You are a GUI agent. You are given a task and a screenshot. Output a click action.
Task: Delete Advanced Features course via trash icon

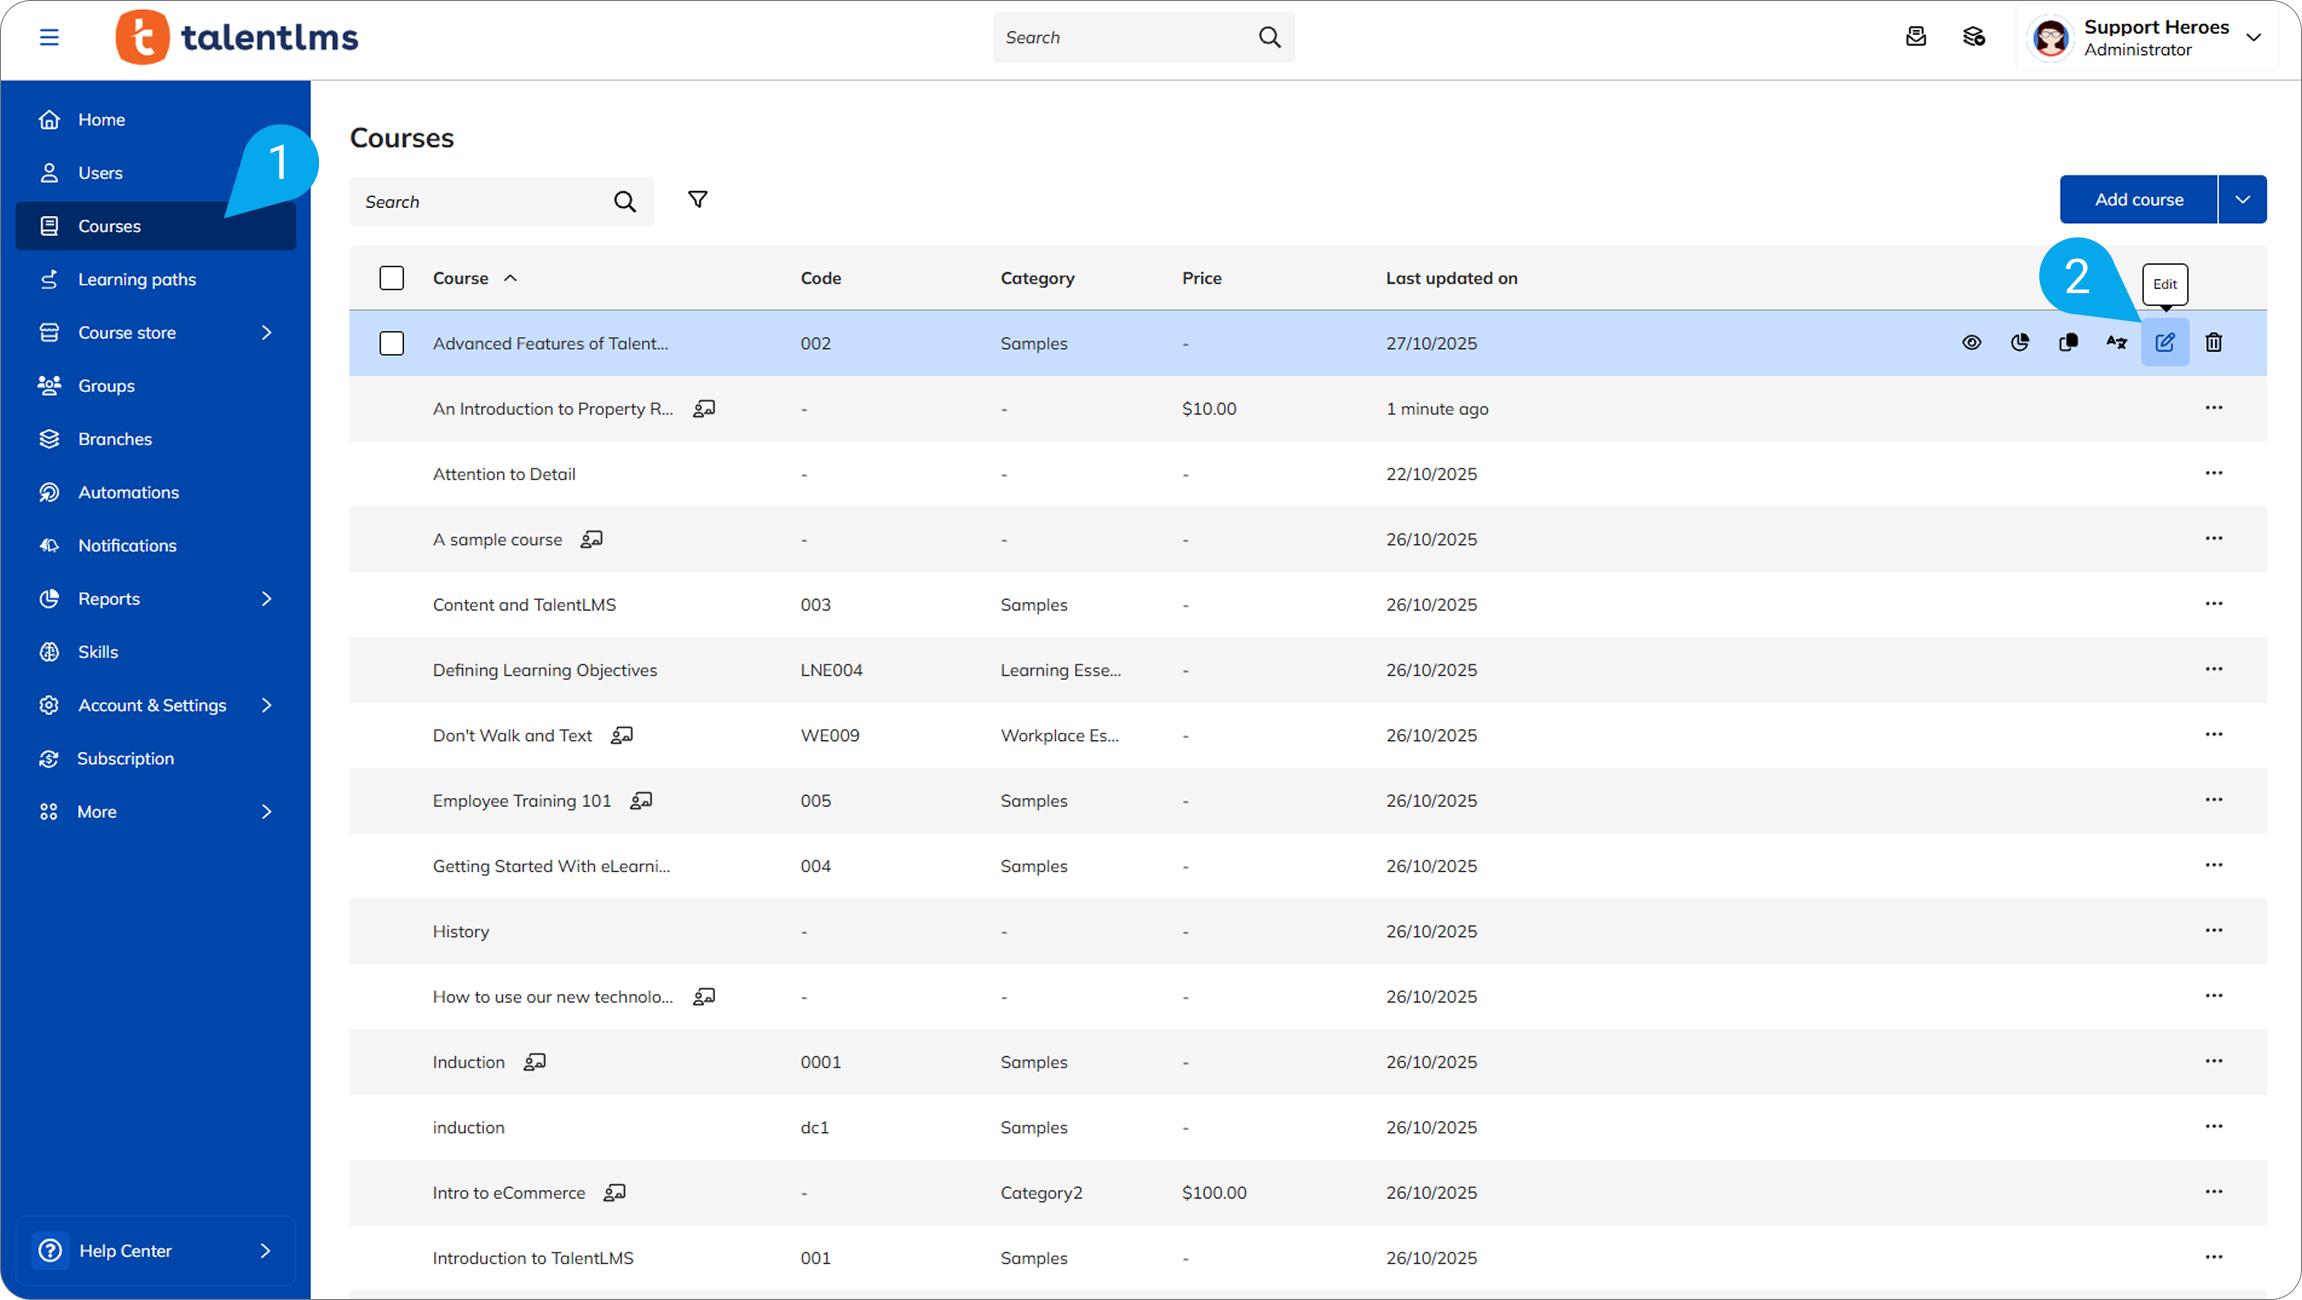pyautogui.click(x=2213, y=343)
